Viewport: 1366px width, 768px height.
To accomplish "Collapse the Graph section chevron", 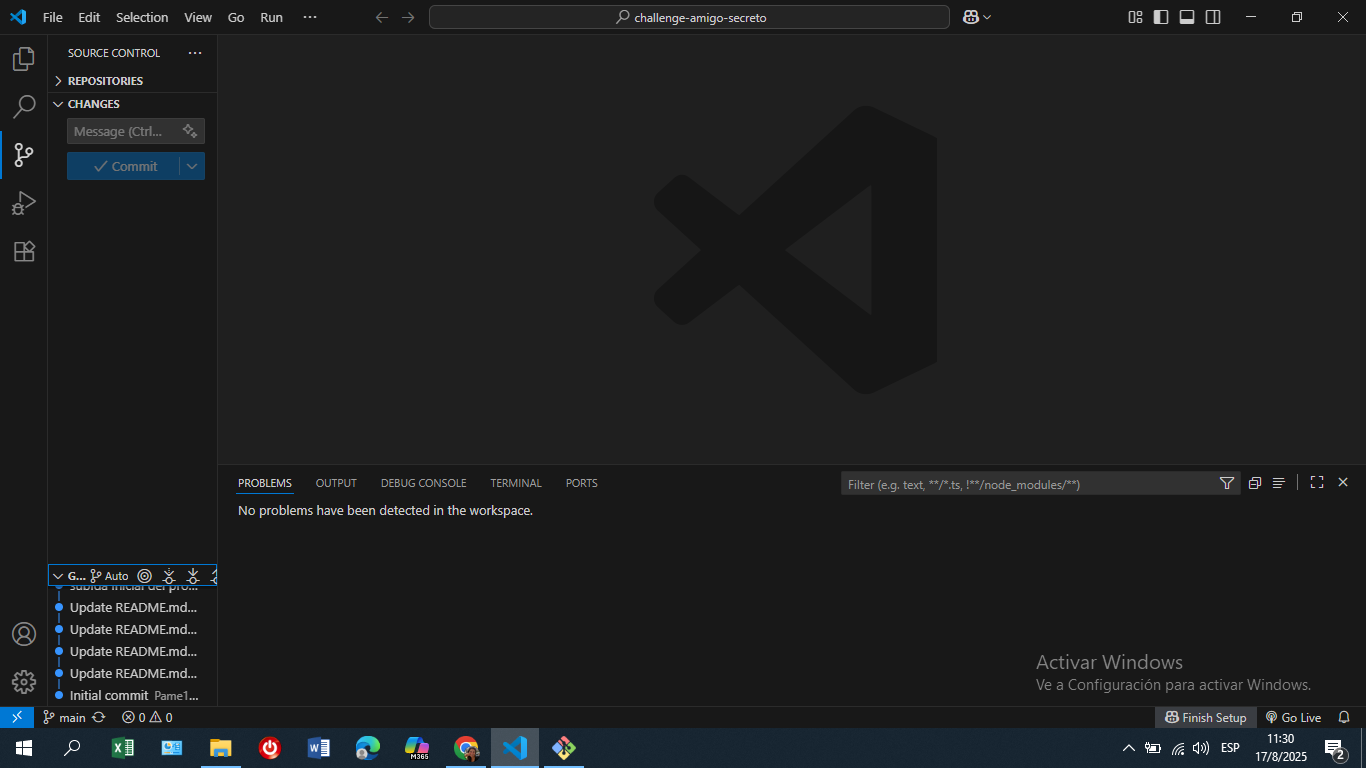I will tap(58, 576).
